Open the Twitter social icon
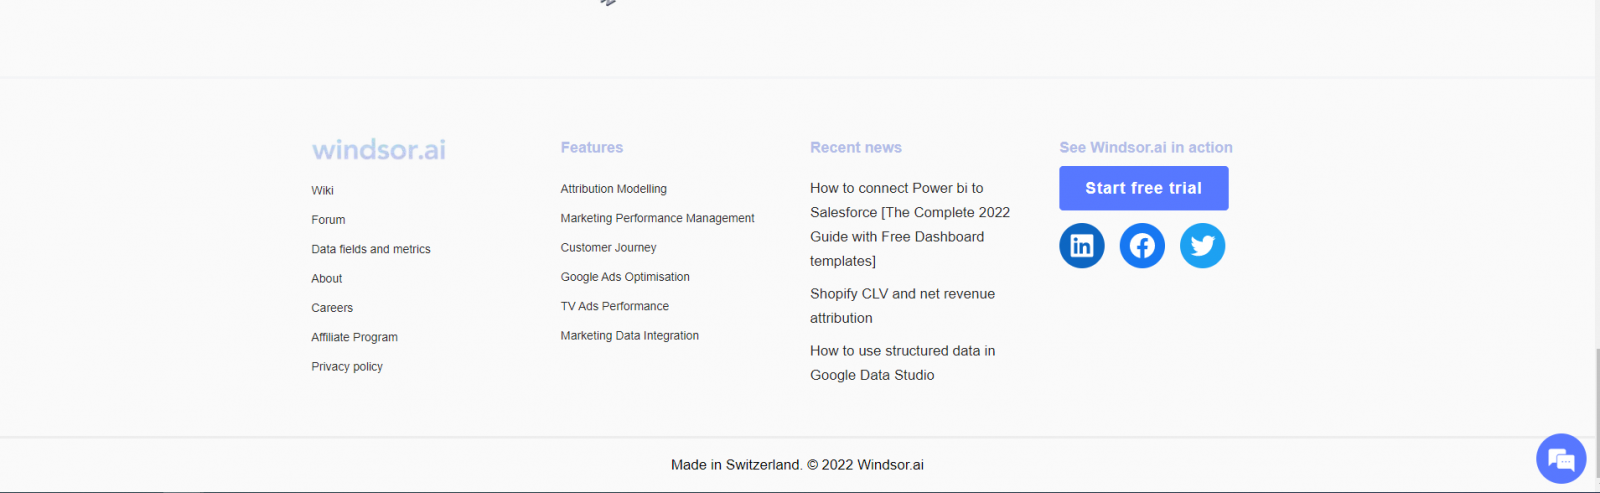This screenshot has height=493, width=1600. [1202, 246]
